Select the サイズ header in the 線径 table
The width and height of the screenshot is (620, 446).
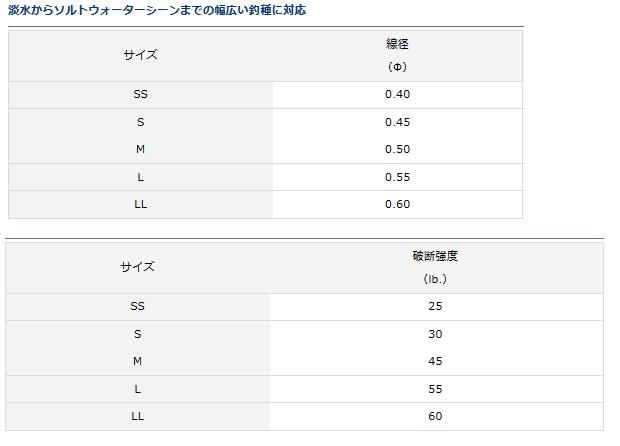pyautogui.click(x=140, y=55)
